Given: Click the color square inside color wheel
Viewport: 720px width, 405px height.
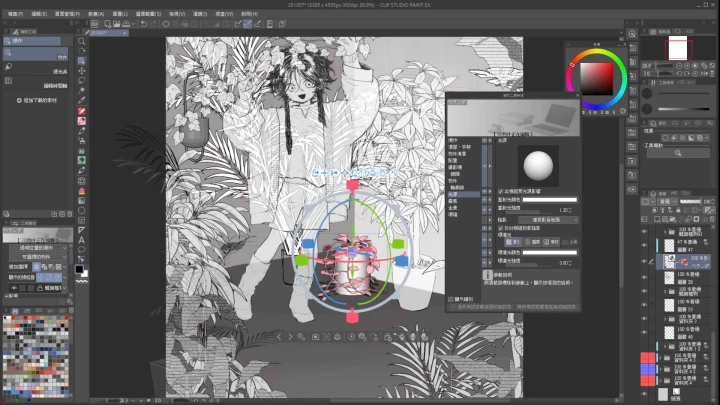Looking at the screenshot, I should [x=595, y=76].
